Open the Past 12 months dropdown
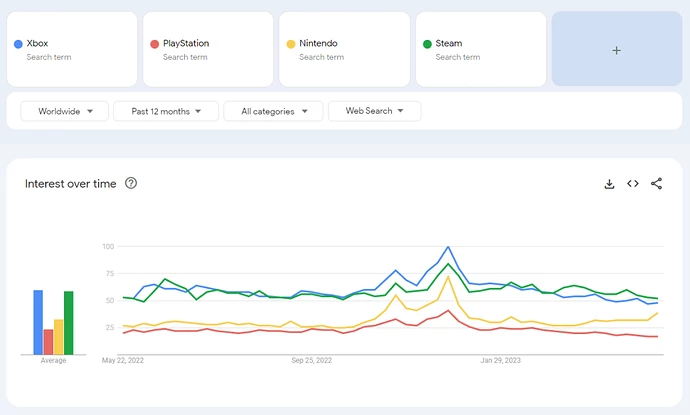This screenshot has width=690, height=415. coord(166,111)
